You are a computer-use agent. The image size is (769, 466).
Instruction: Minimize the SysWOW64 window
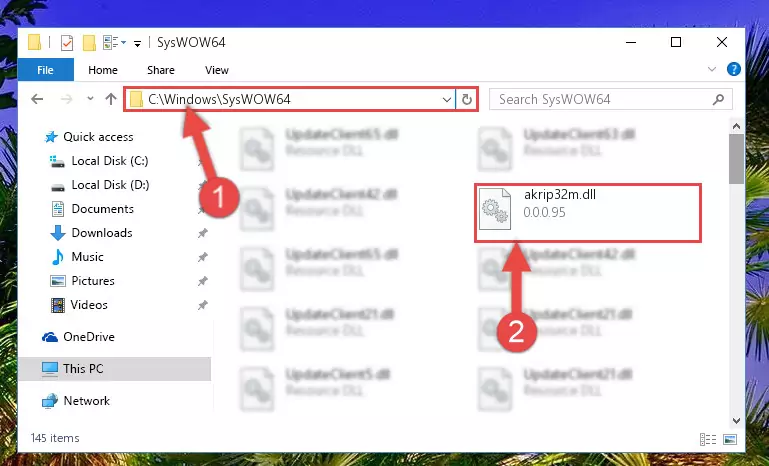[631, 42]
